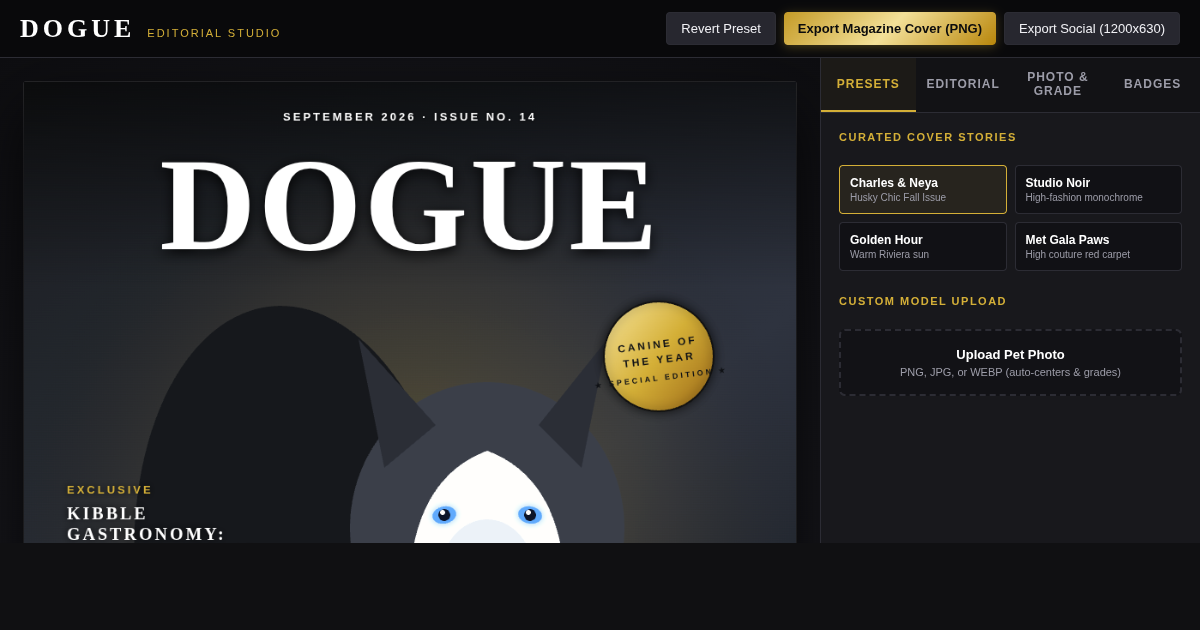Image resolution: width=1200 pixels, height=630 pixels.
Task: Pick the Met Gala Paws preset
Action: (x=1098, y=246)
